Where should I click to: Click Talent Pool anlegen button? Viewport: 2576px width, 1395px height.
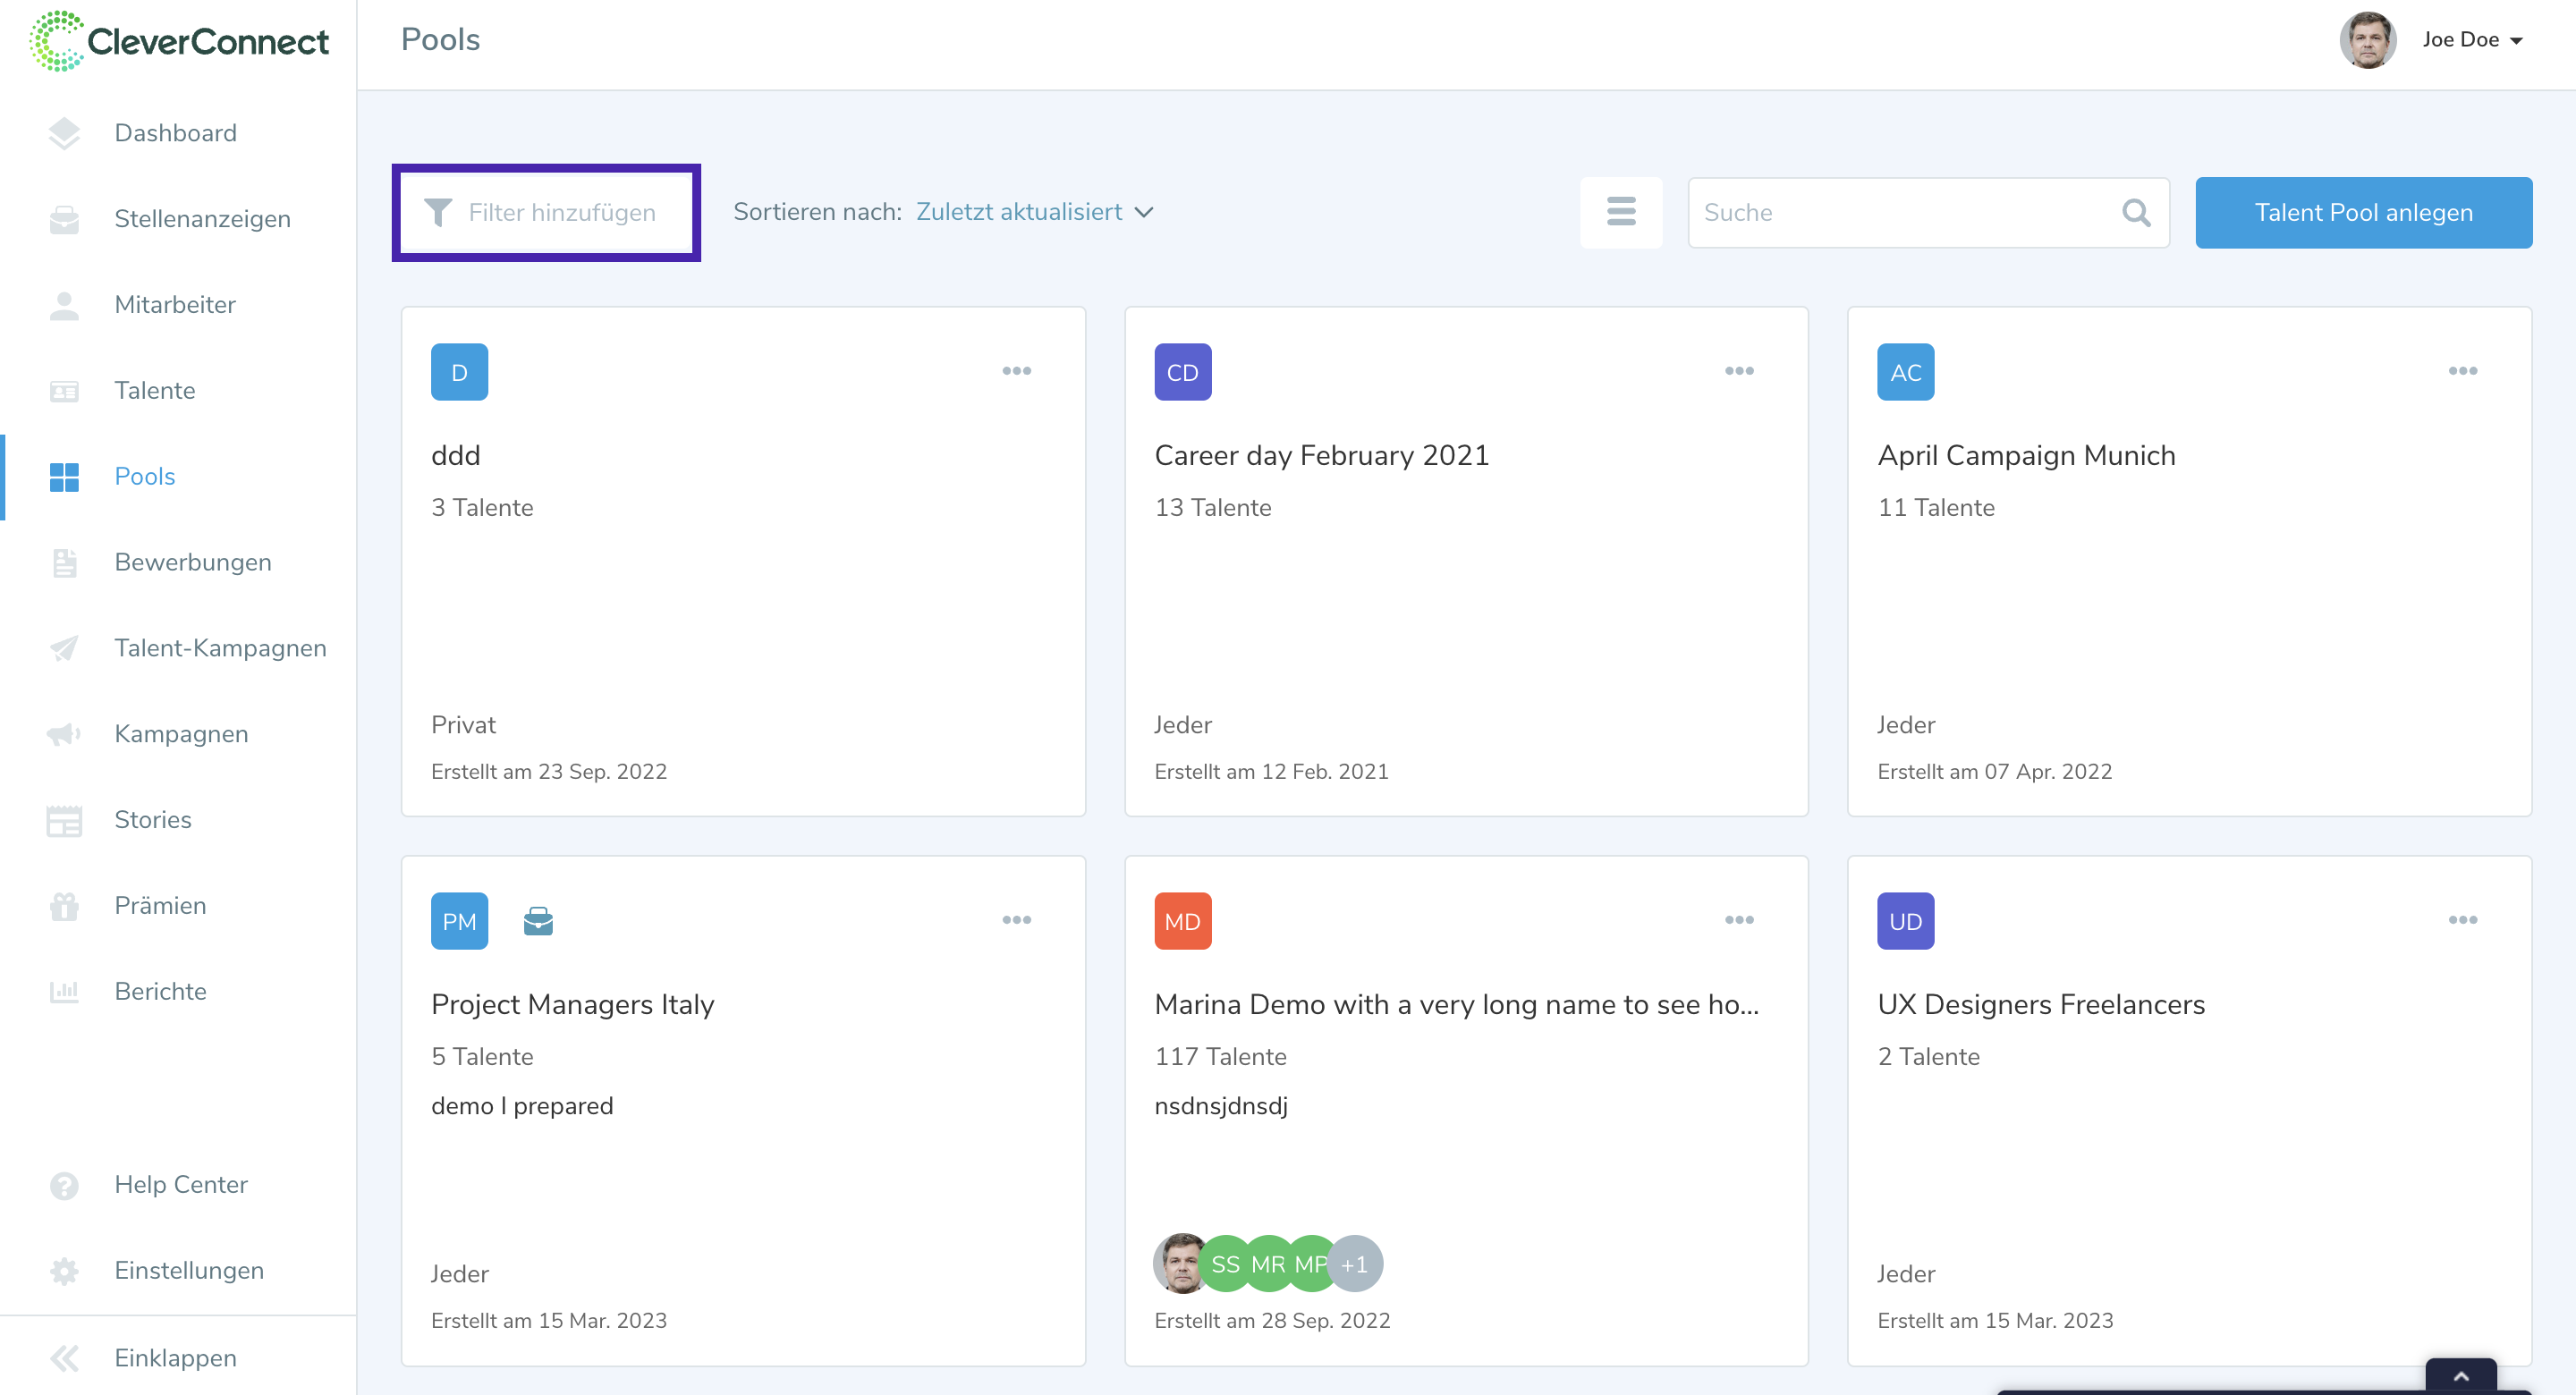tap(2362, 212)
